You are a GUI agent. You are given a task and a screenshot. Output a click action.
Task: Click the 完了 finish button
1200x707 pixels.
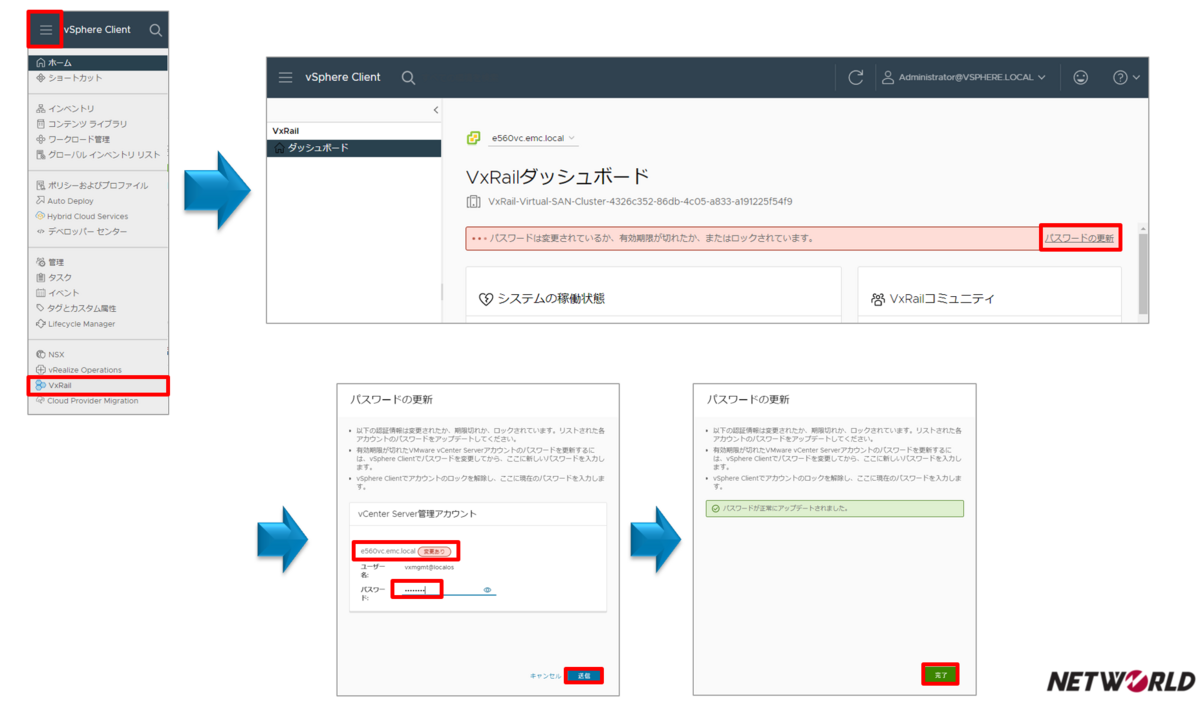[940, 675]
